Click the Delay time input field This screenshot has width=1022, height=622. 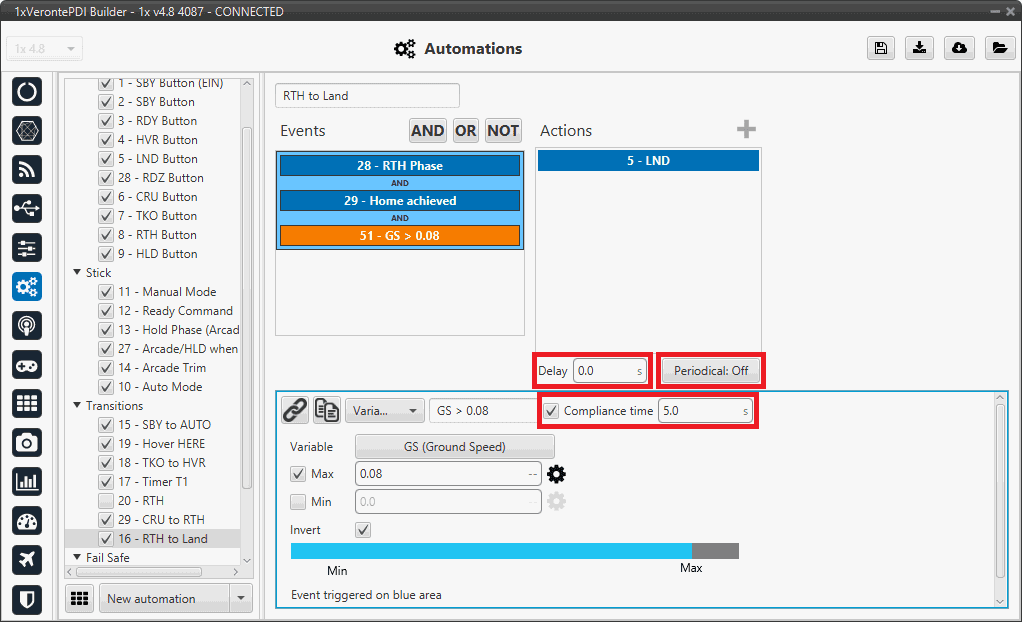[x=604, y=371]
